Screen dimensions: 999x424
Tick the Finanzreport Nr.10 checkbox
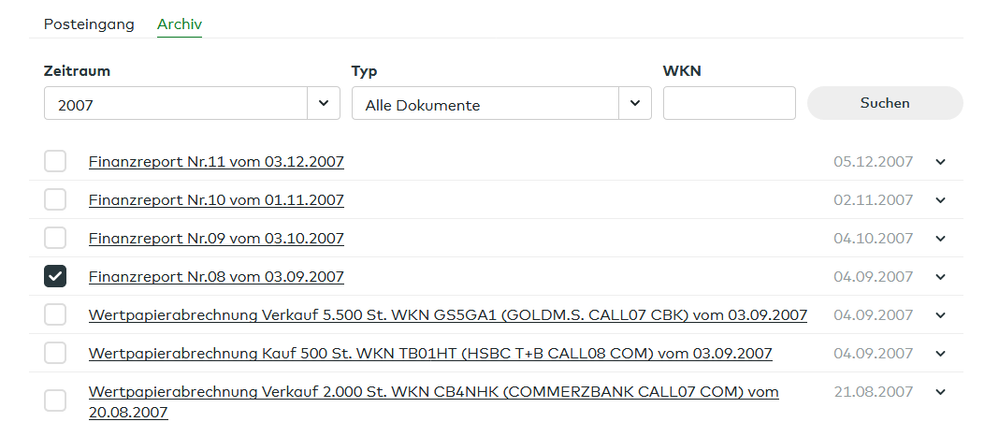pos(55,200)
